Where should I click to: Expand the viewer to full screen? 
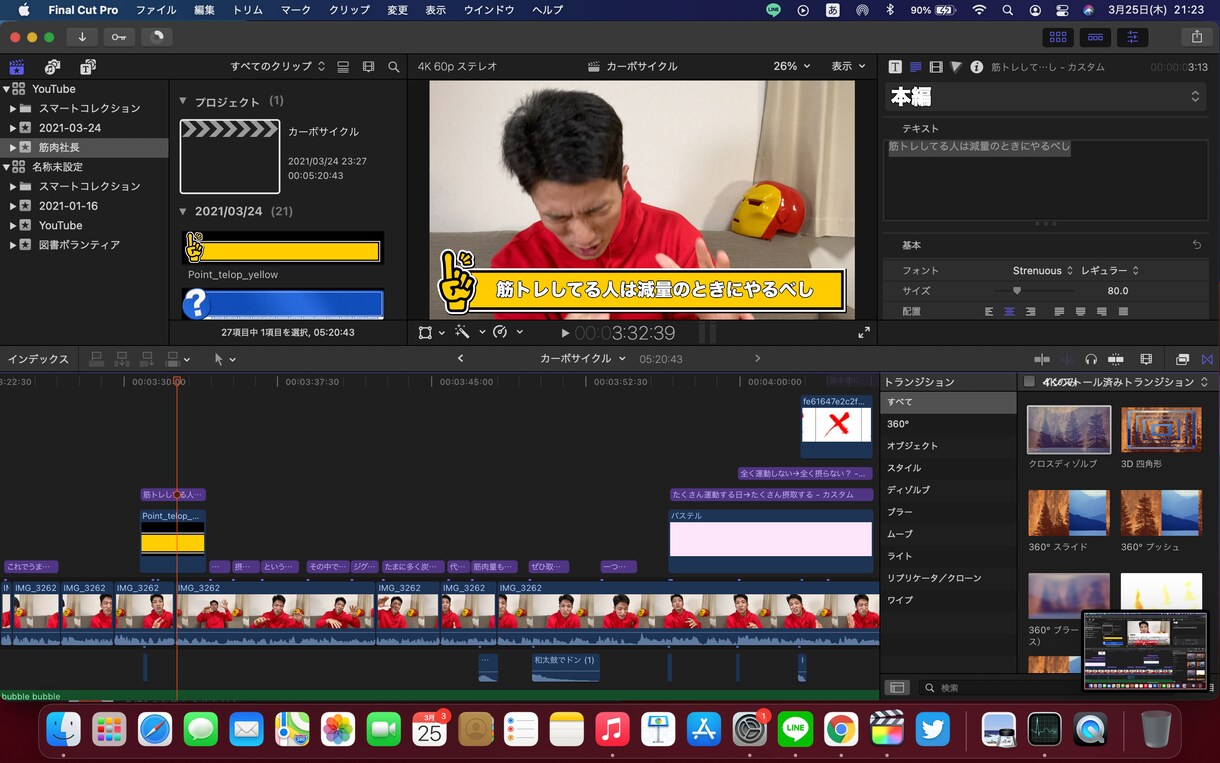864,333
